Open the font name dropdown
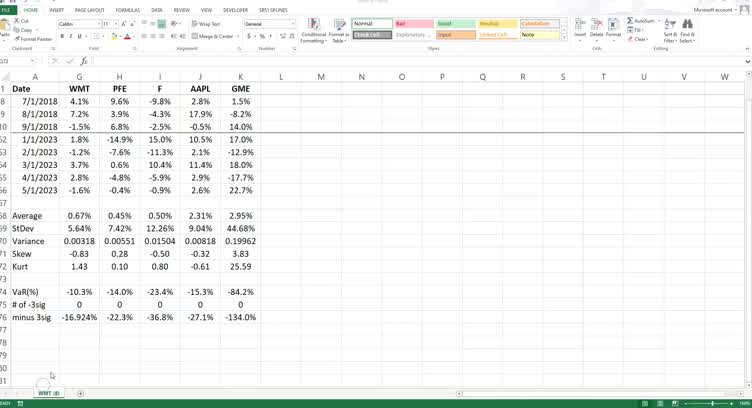This screenshot has height=408, width=752. (98, 24)
